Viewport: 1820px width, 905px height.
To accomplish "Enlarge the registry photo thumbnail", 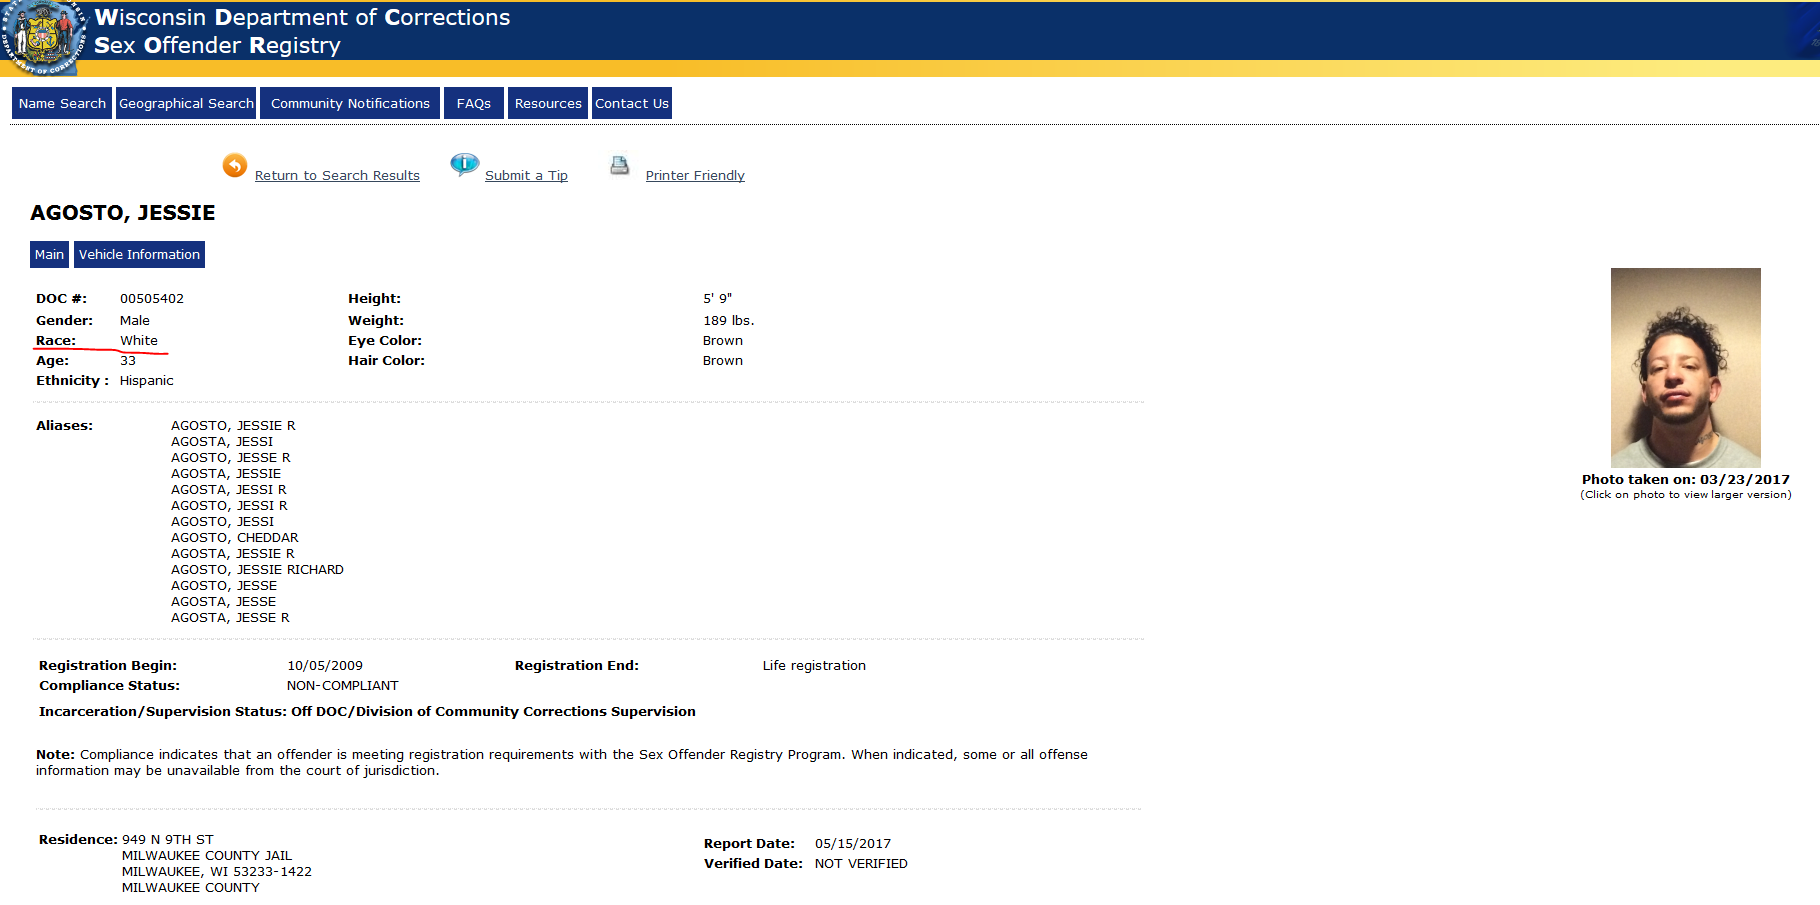I will (x=1685, y=367).
